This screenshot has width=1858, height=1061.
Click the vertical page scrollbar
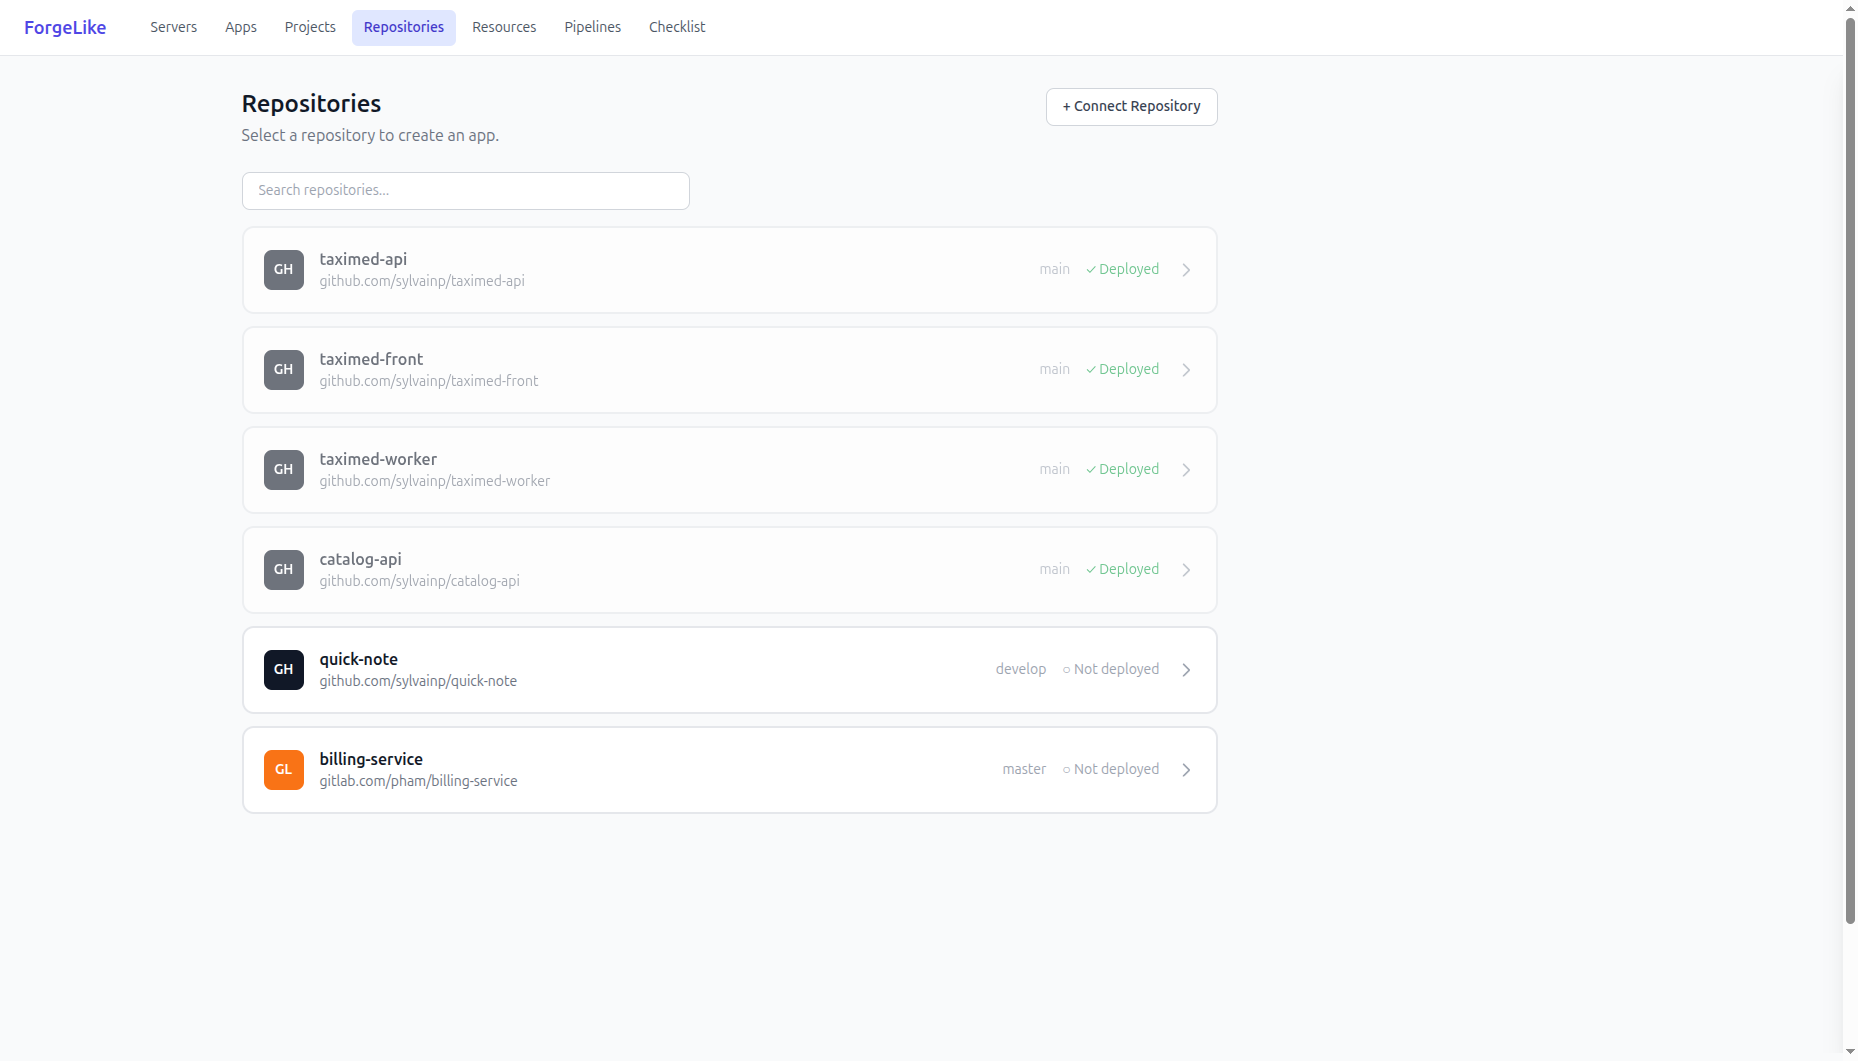(x=1849, y=470)
